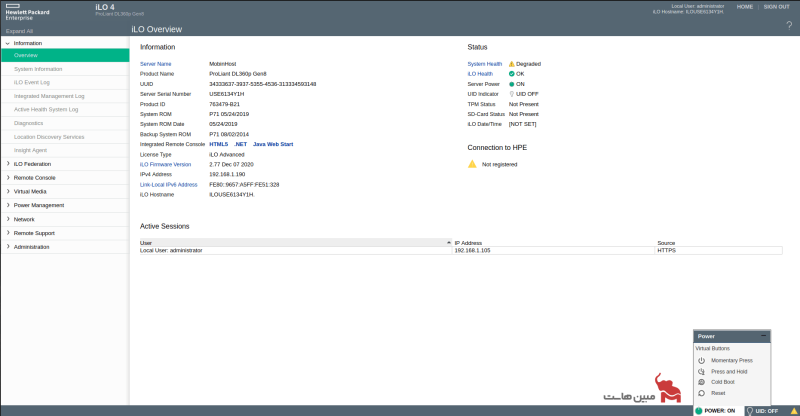
Task: Click the Hewlett Packard Enterprise logo
Action: pyautogui.click(x=27, y=12)
